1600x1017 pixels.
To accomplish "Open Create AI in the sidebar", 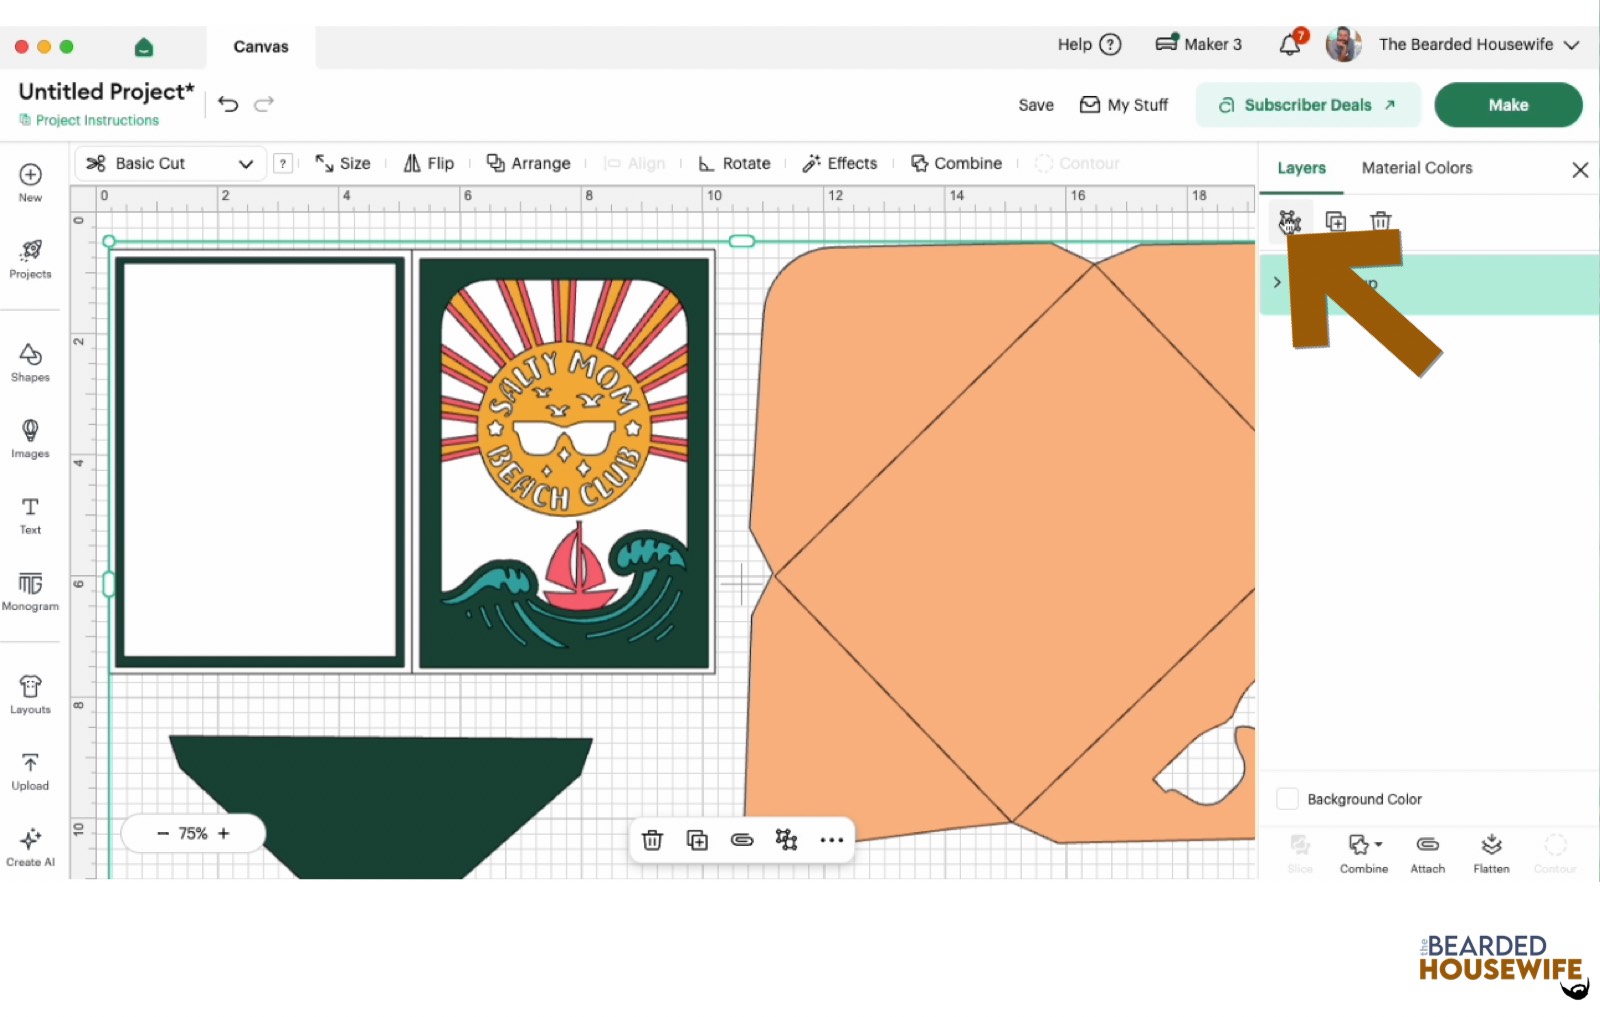I will [x=30, y=848].
